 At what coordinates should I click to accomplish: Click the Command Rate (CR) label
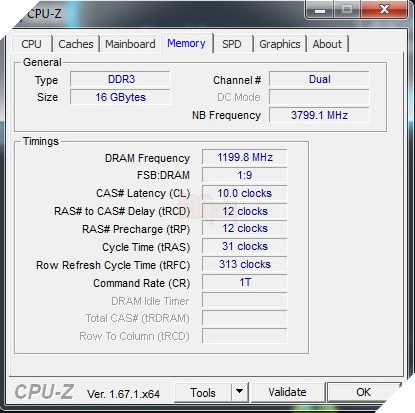click(x=142, y=283)
